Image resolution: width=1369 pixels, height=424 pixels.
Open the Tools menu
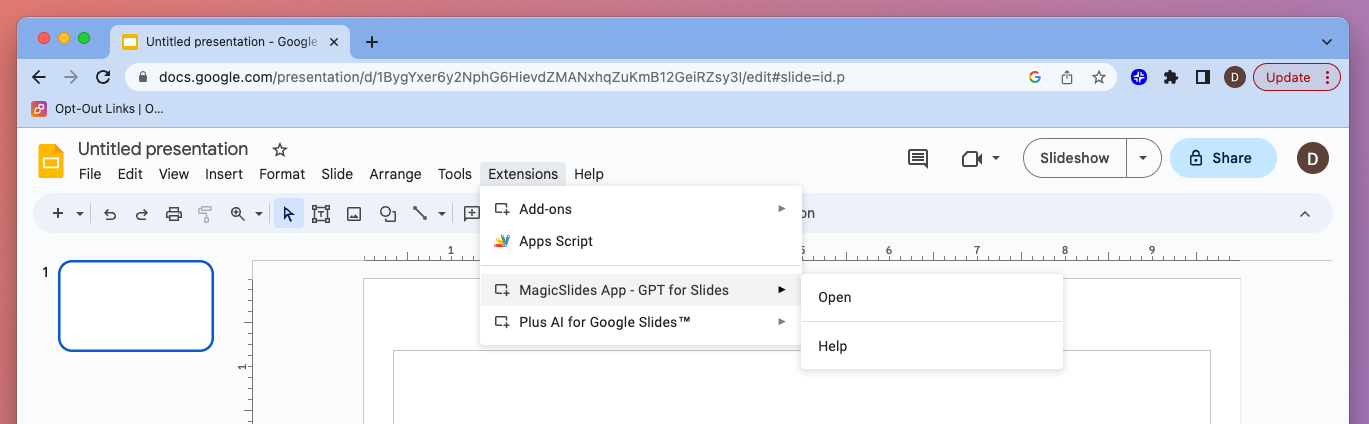[455, 174]
